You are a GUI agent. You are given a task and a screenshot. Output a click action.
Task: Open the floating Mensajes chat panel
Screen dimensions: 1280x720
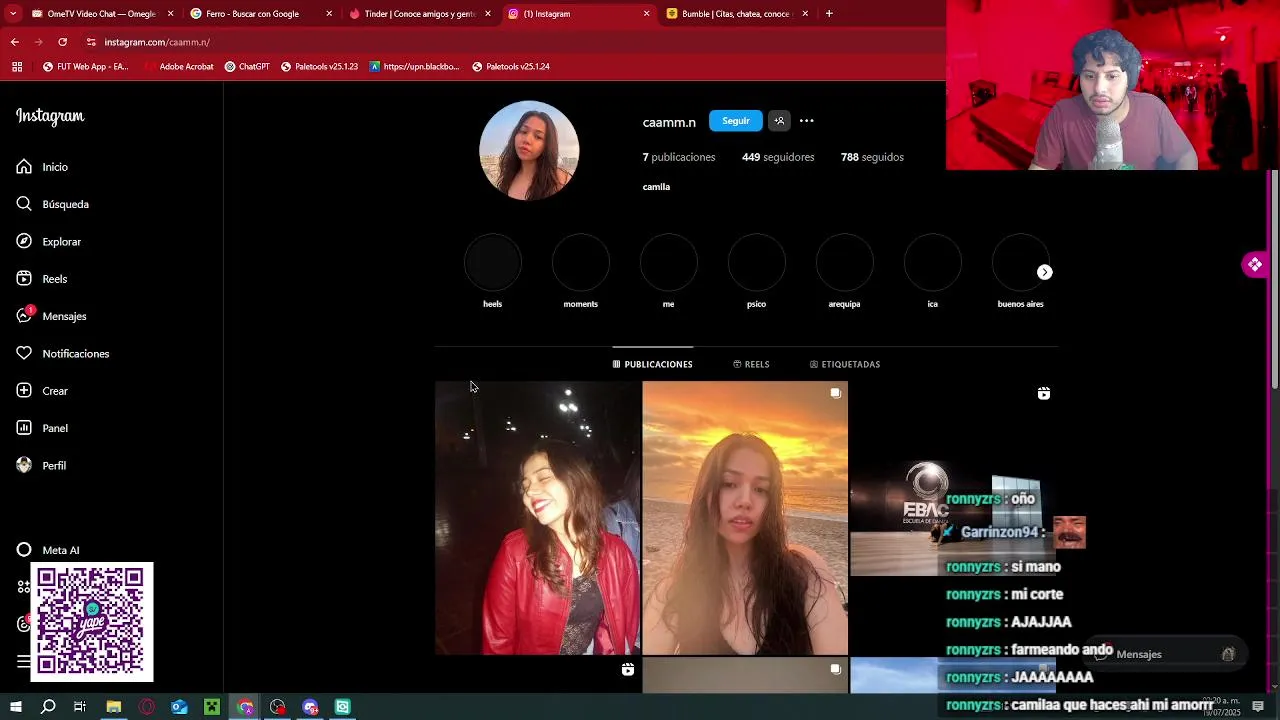click(x=1168, y=654)
